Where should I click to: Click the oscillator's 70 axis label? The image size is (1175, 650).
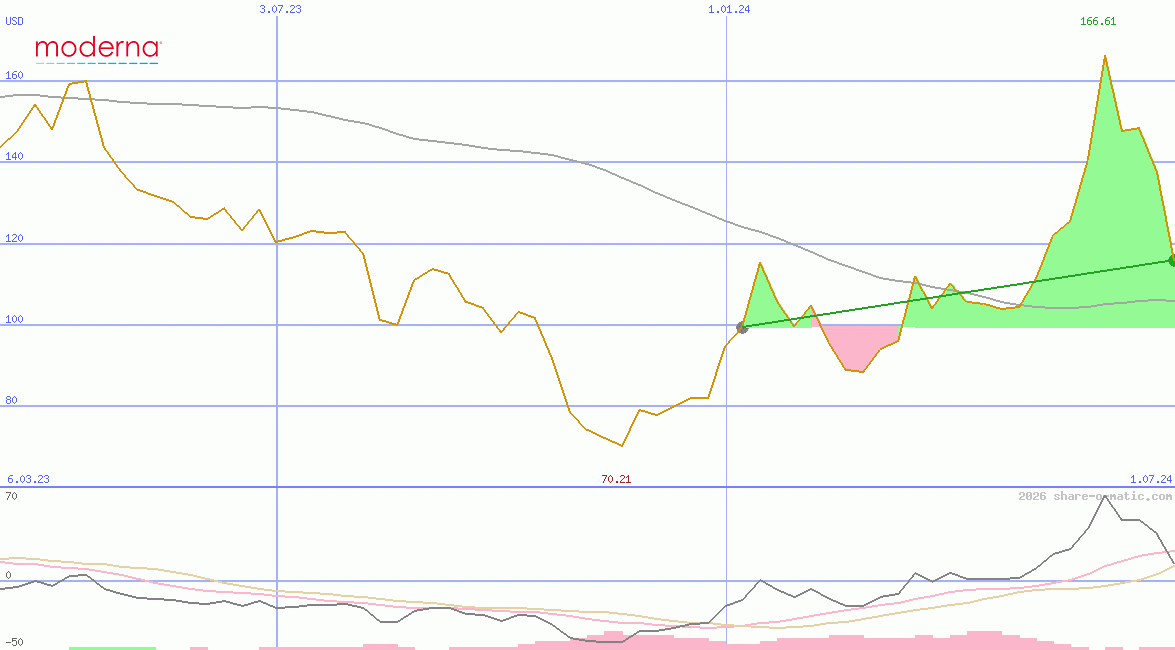pos(11,495)
